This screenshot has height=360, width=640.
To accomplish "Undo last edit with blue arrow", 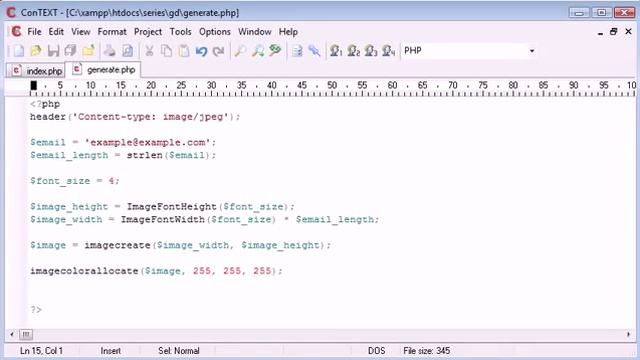I will [201, 51].
